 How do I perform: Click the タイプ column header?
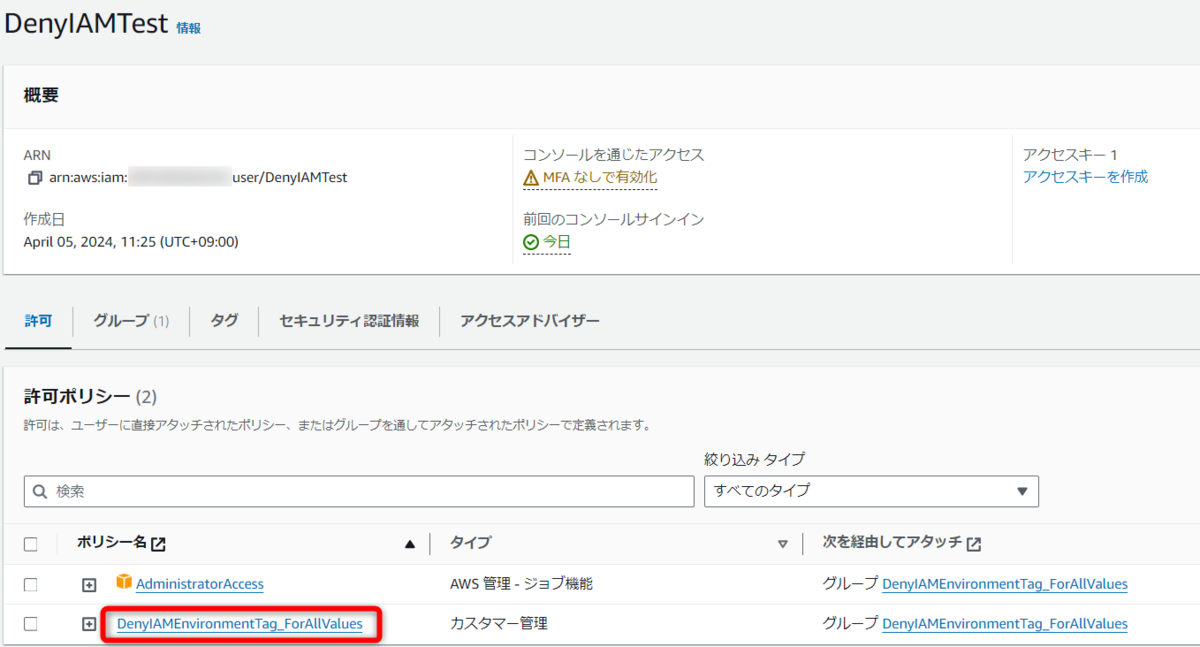470,543
